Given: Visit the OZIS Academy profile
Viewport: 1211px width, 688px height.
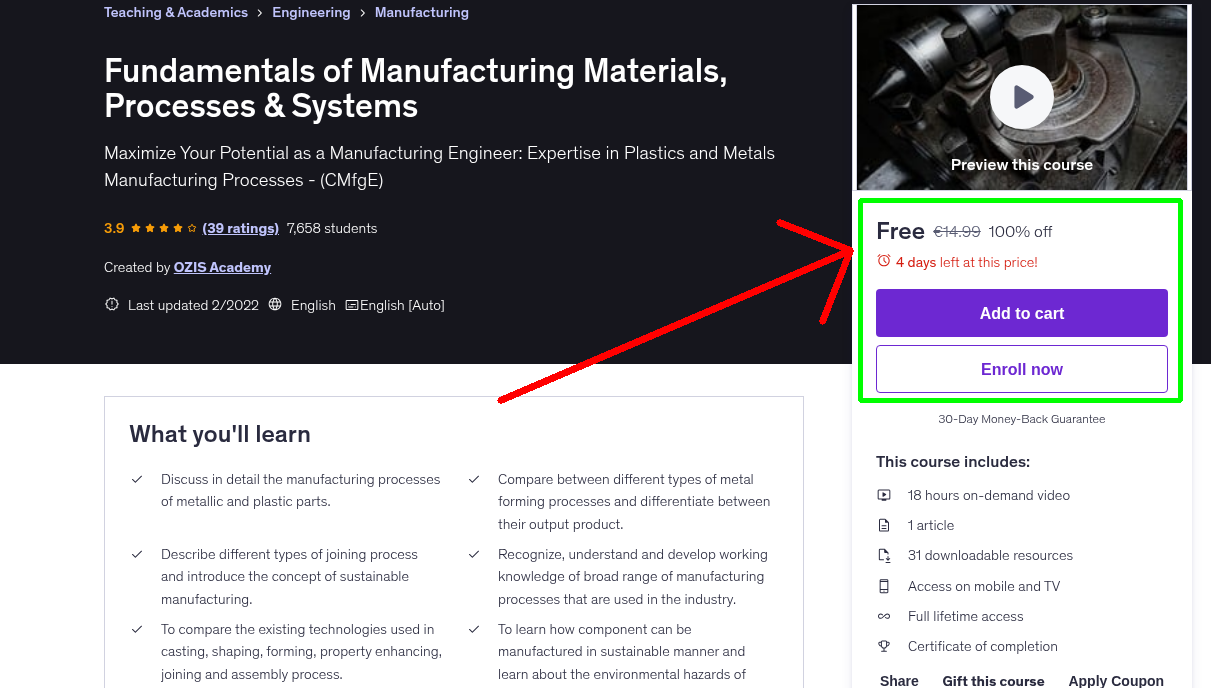Looking at the screenshot, I should [x=222, y=267].
